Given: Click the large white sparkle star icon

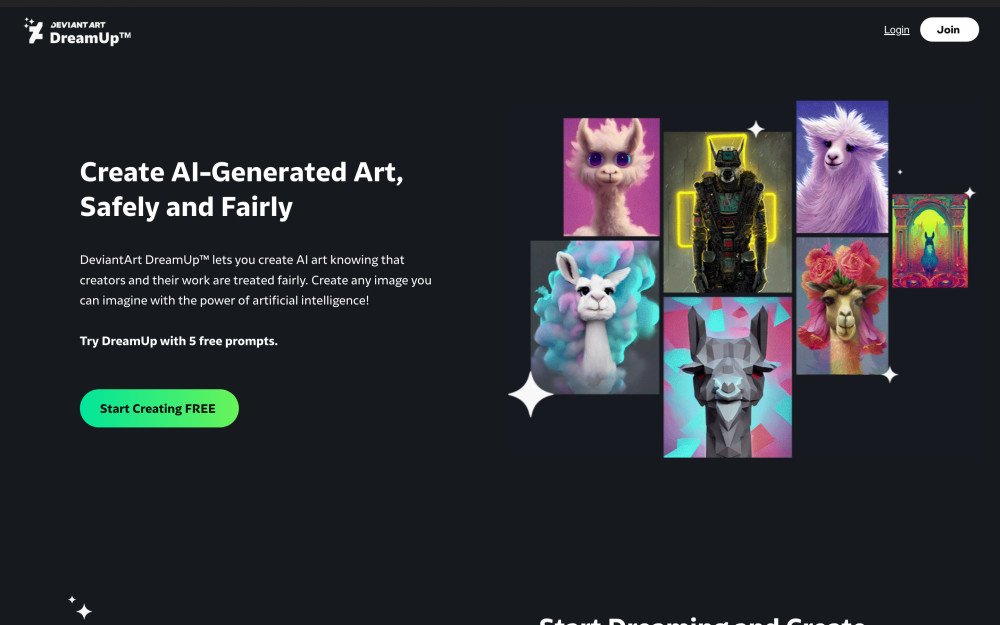Looking at the screenshot, I should 530,395.
